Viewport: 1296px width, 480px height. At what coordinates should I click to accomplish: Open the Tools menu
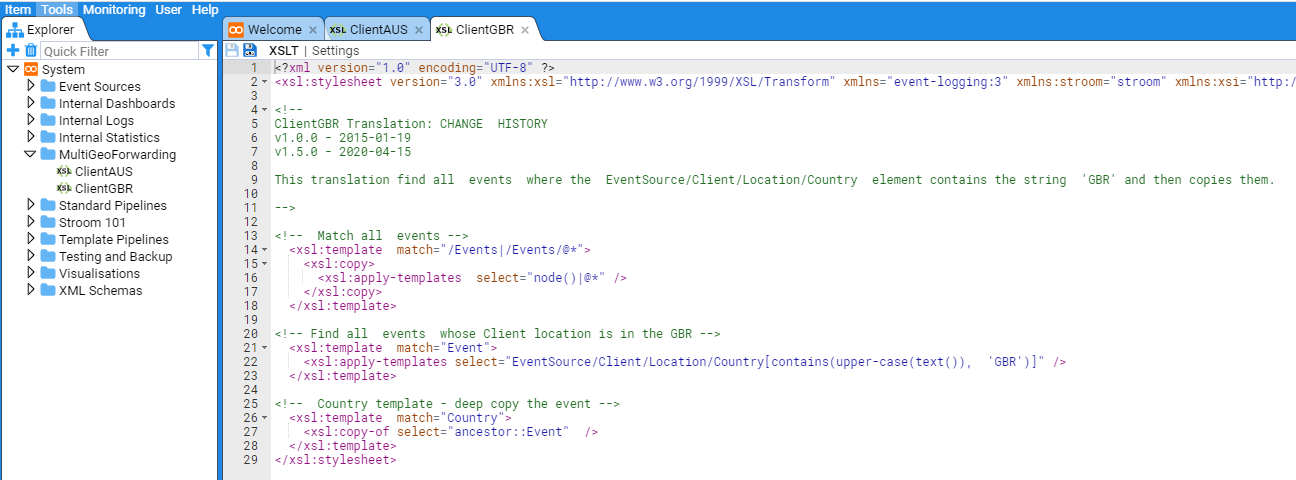click(x=57, y=9)
